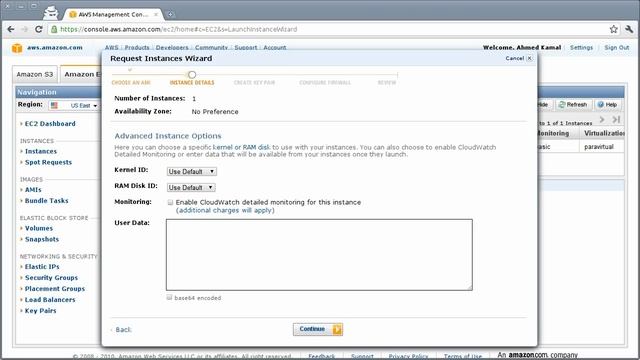Click the Feedback footer link
640x360 pixels.
point(321,356)
